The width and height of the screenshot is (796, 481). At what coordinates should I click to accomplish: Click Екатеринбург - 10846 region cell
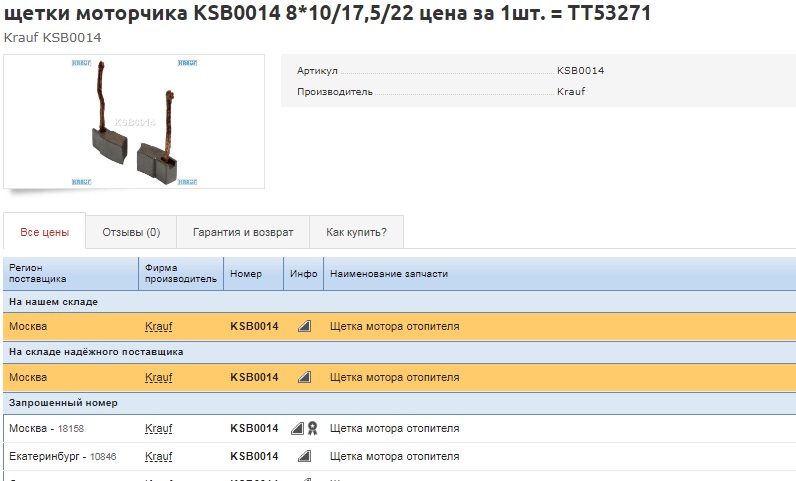pos(62,456)
